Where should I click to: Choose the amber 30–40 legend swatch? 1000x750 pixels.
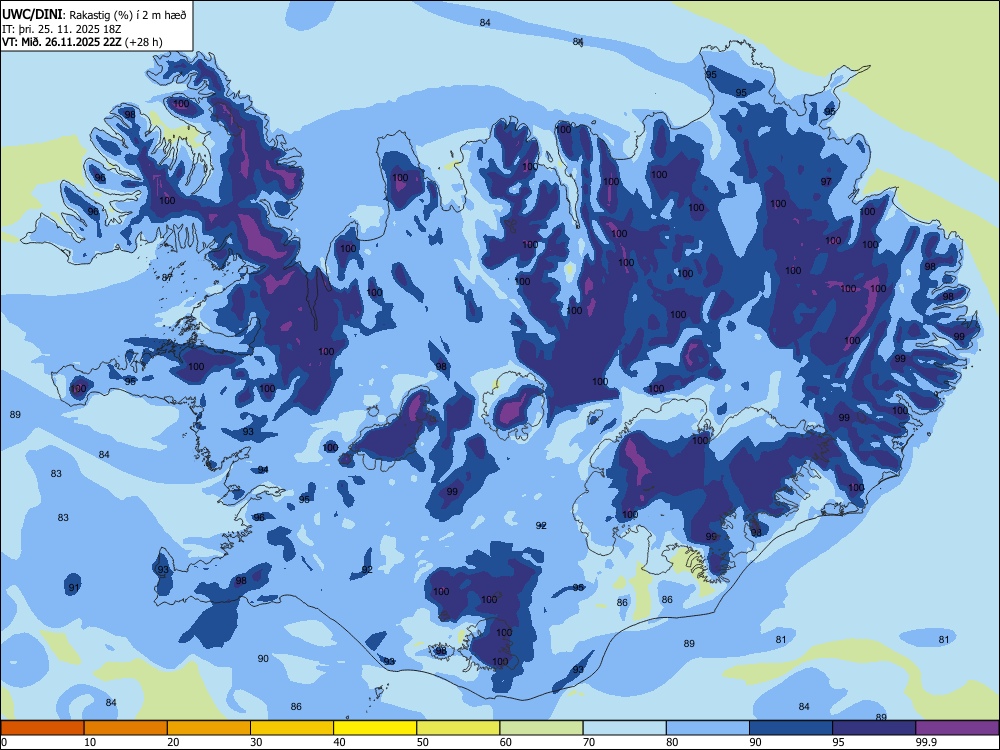(x=292, y=728)
